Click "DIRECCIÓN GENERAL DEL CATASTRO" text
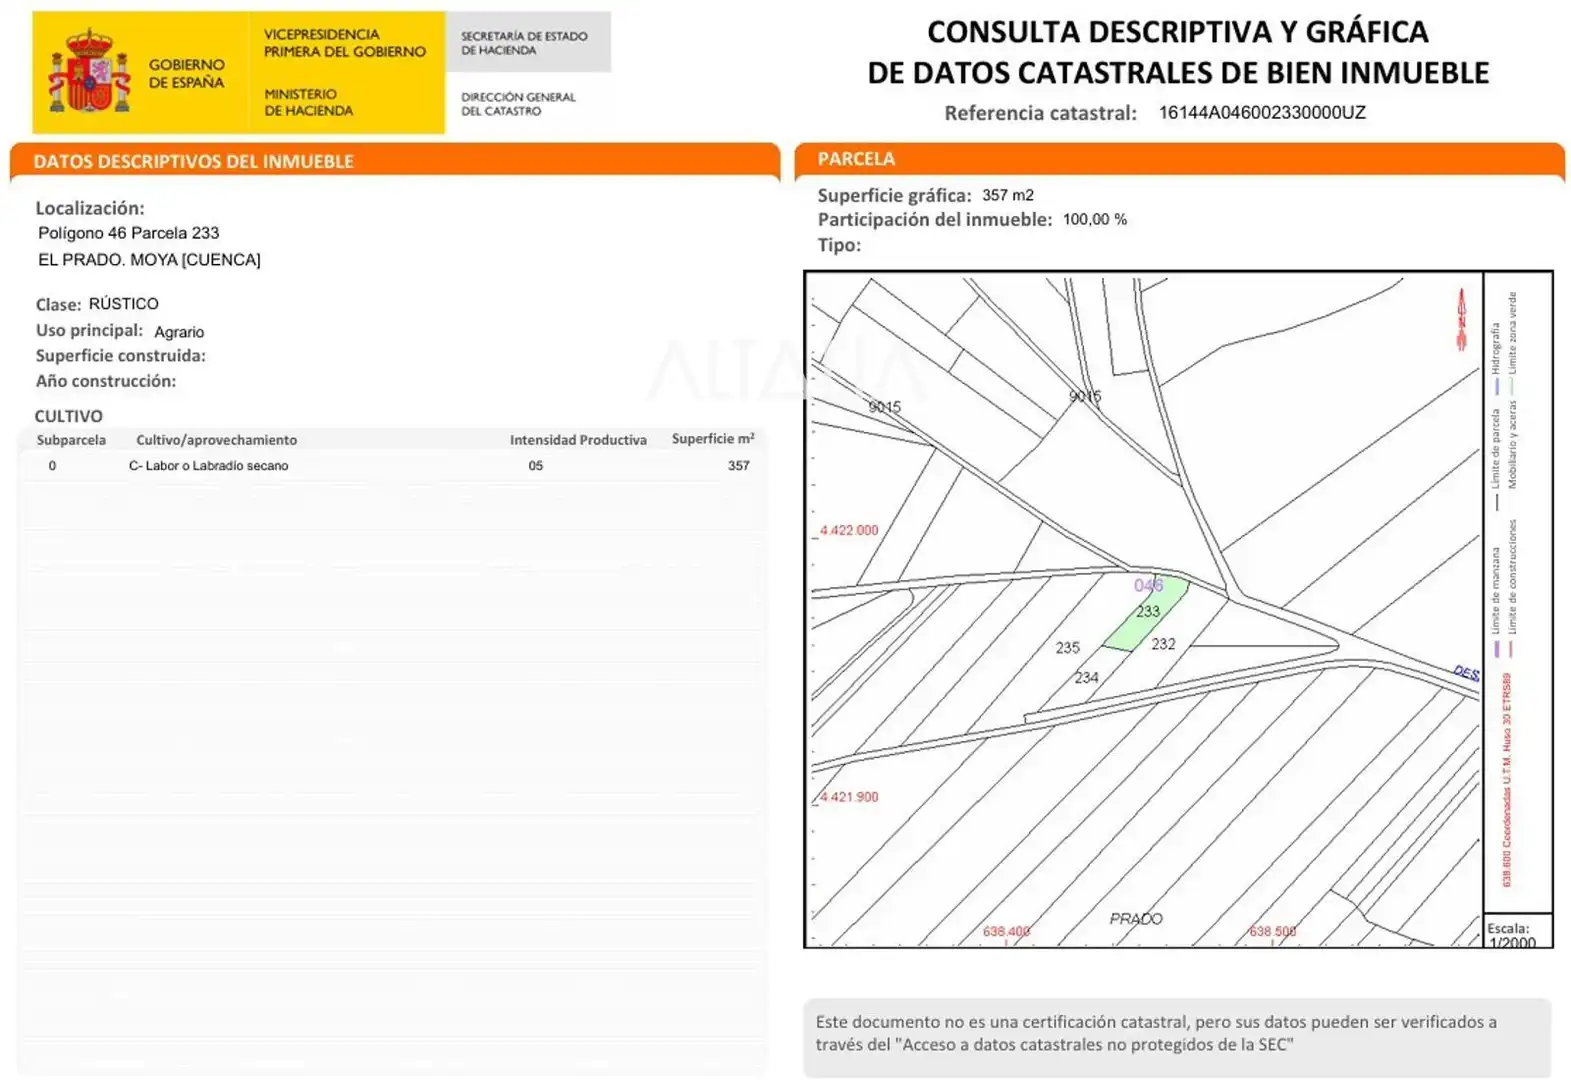This screenshot has width=1571, height=1080. pos(518,104)
